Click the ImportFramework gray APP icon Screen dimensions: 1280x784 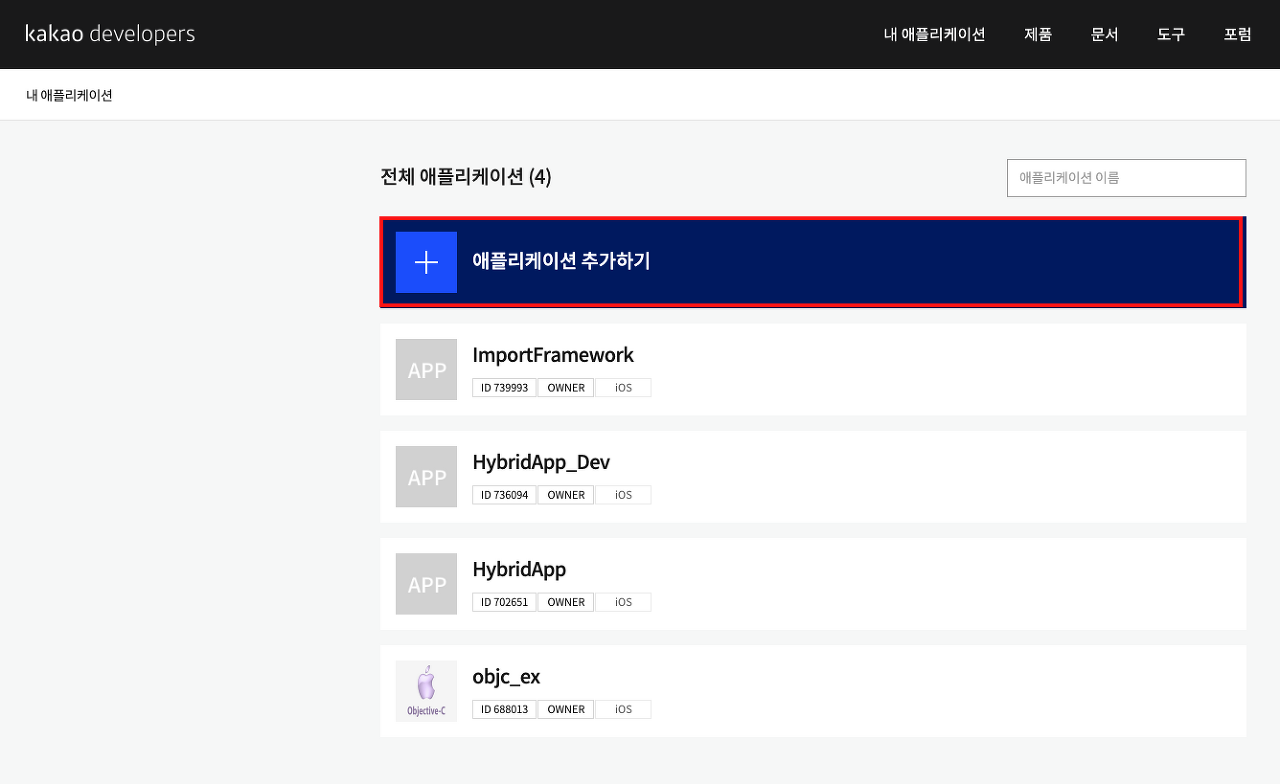[426, 369]
